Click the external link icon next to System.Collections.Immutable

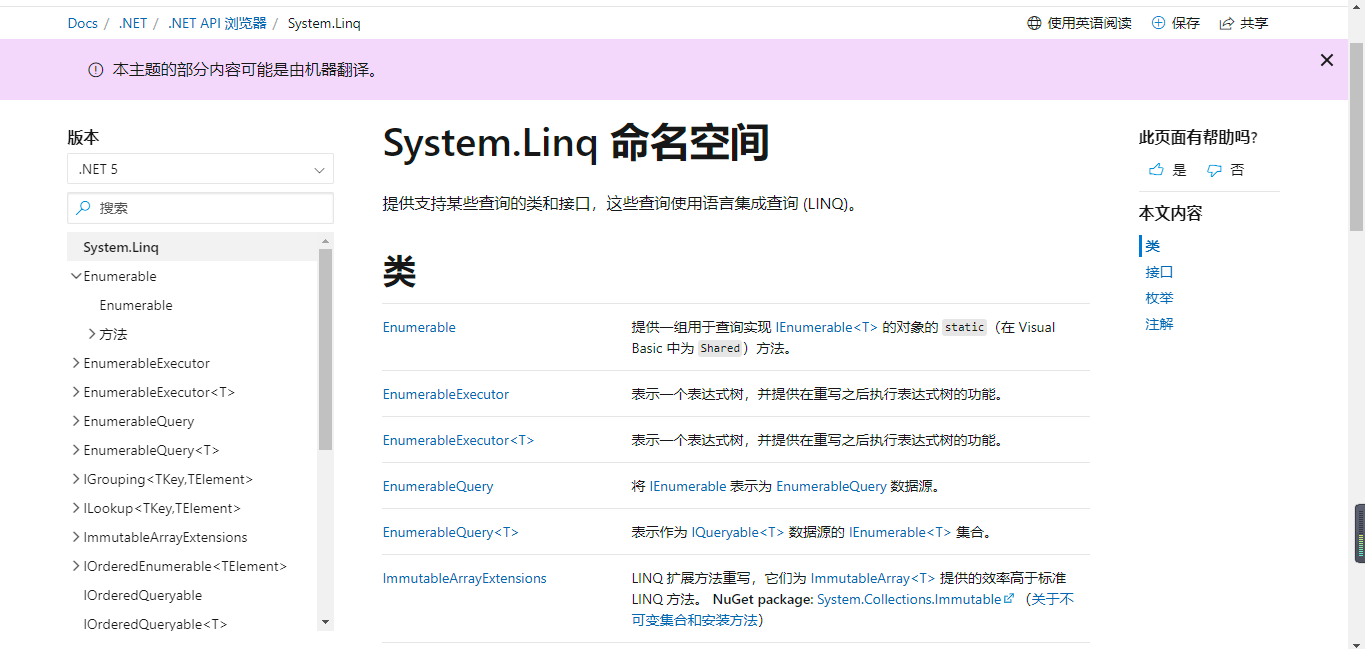(x=1007, y=598)
